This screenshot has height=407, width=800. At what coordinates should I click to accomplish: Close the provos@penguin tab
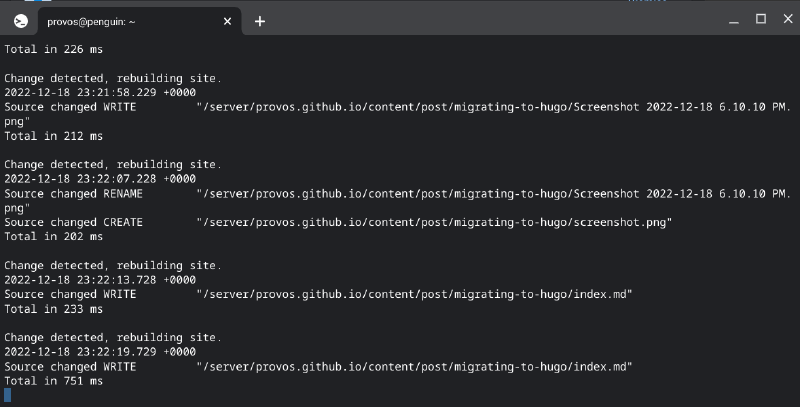tap(228, 21)
